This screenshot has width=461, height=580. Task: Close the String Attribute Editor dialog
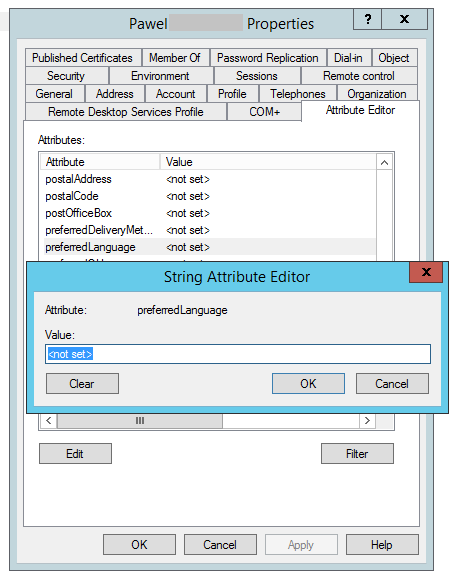(426, 272)
